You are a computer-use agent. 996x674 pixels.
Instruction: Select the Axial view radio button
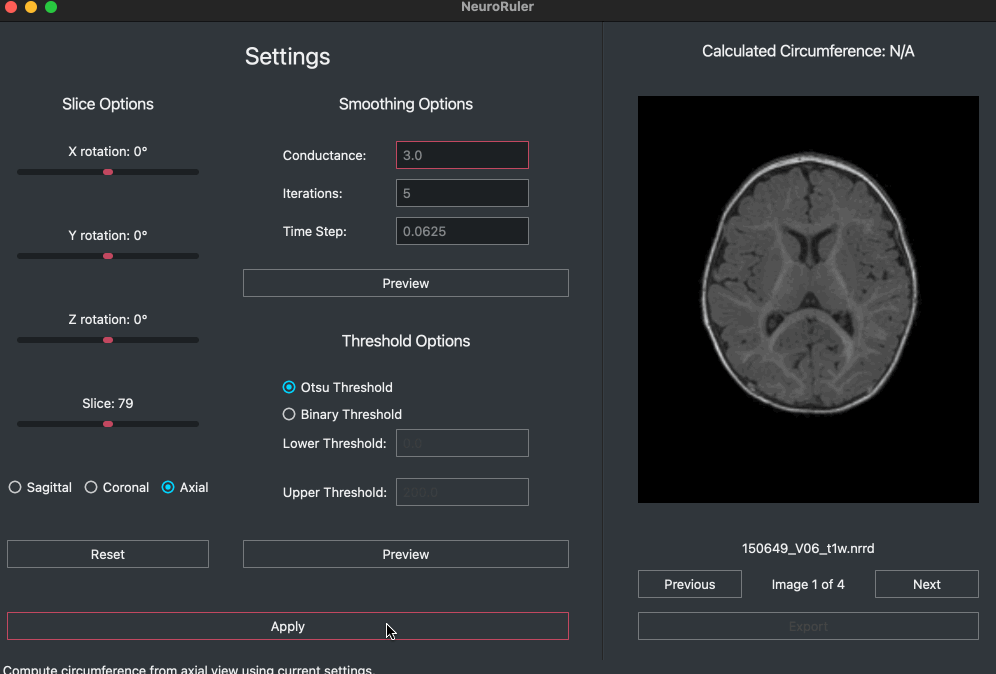pyautogui.click(x=168, y=487)
